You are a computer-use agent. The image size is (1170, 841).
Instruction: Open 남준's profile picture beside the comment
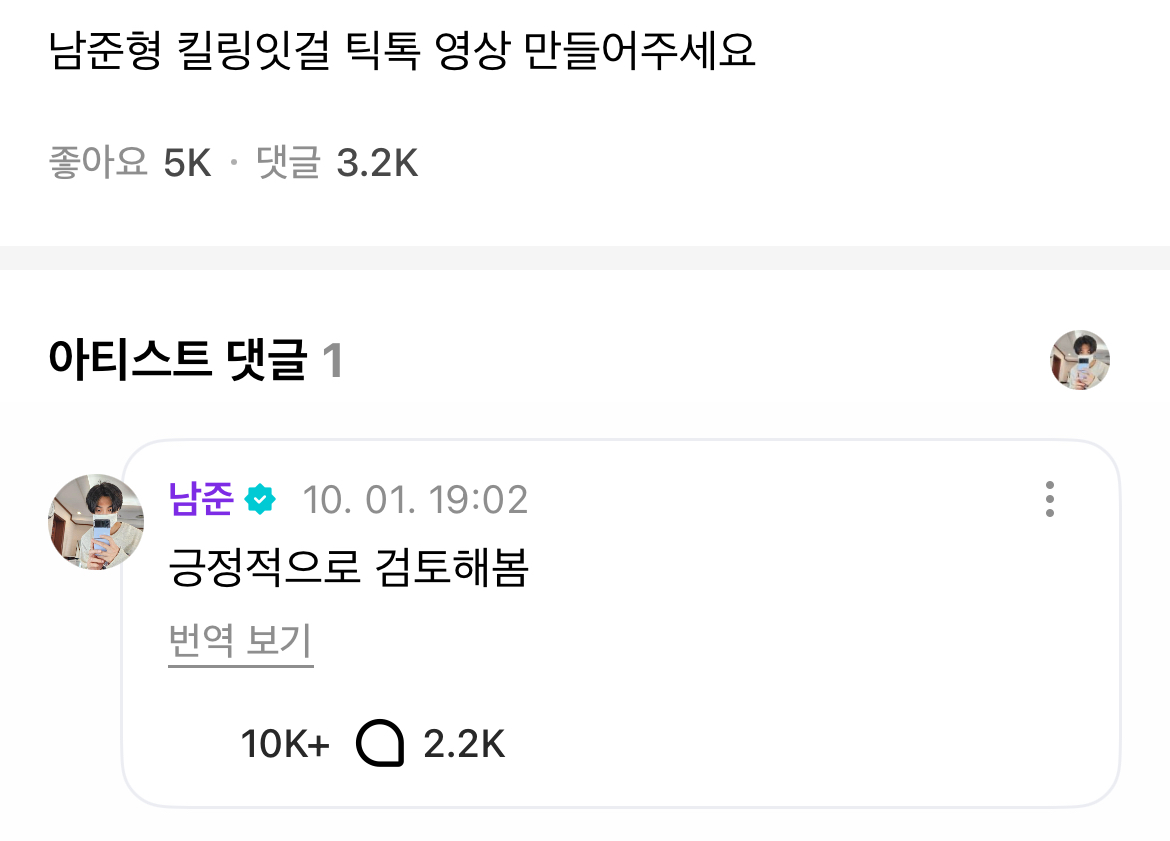point(96,522)
